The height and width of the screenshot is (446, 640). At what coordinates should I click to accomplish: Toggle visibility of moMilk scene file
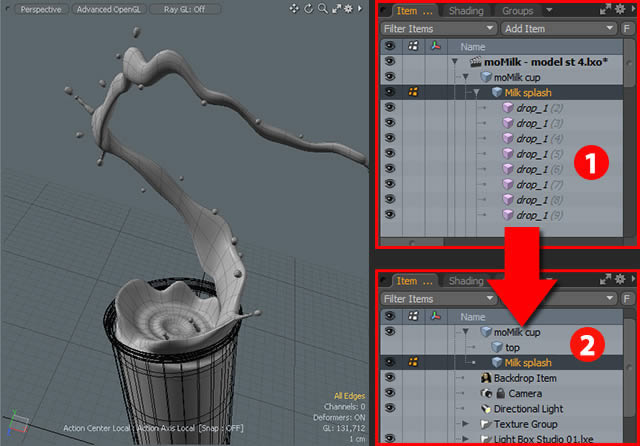(390, 61)
